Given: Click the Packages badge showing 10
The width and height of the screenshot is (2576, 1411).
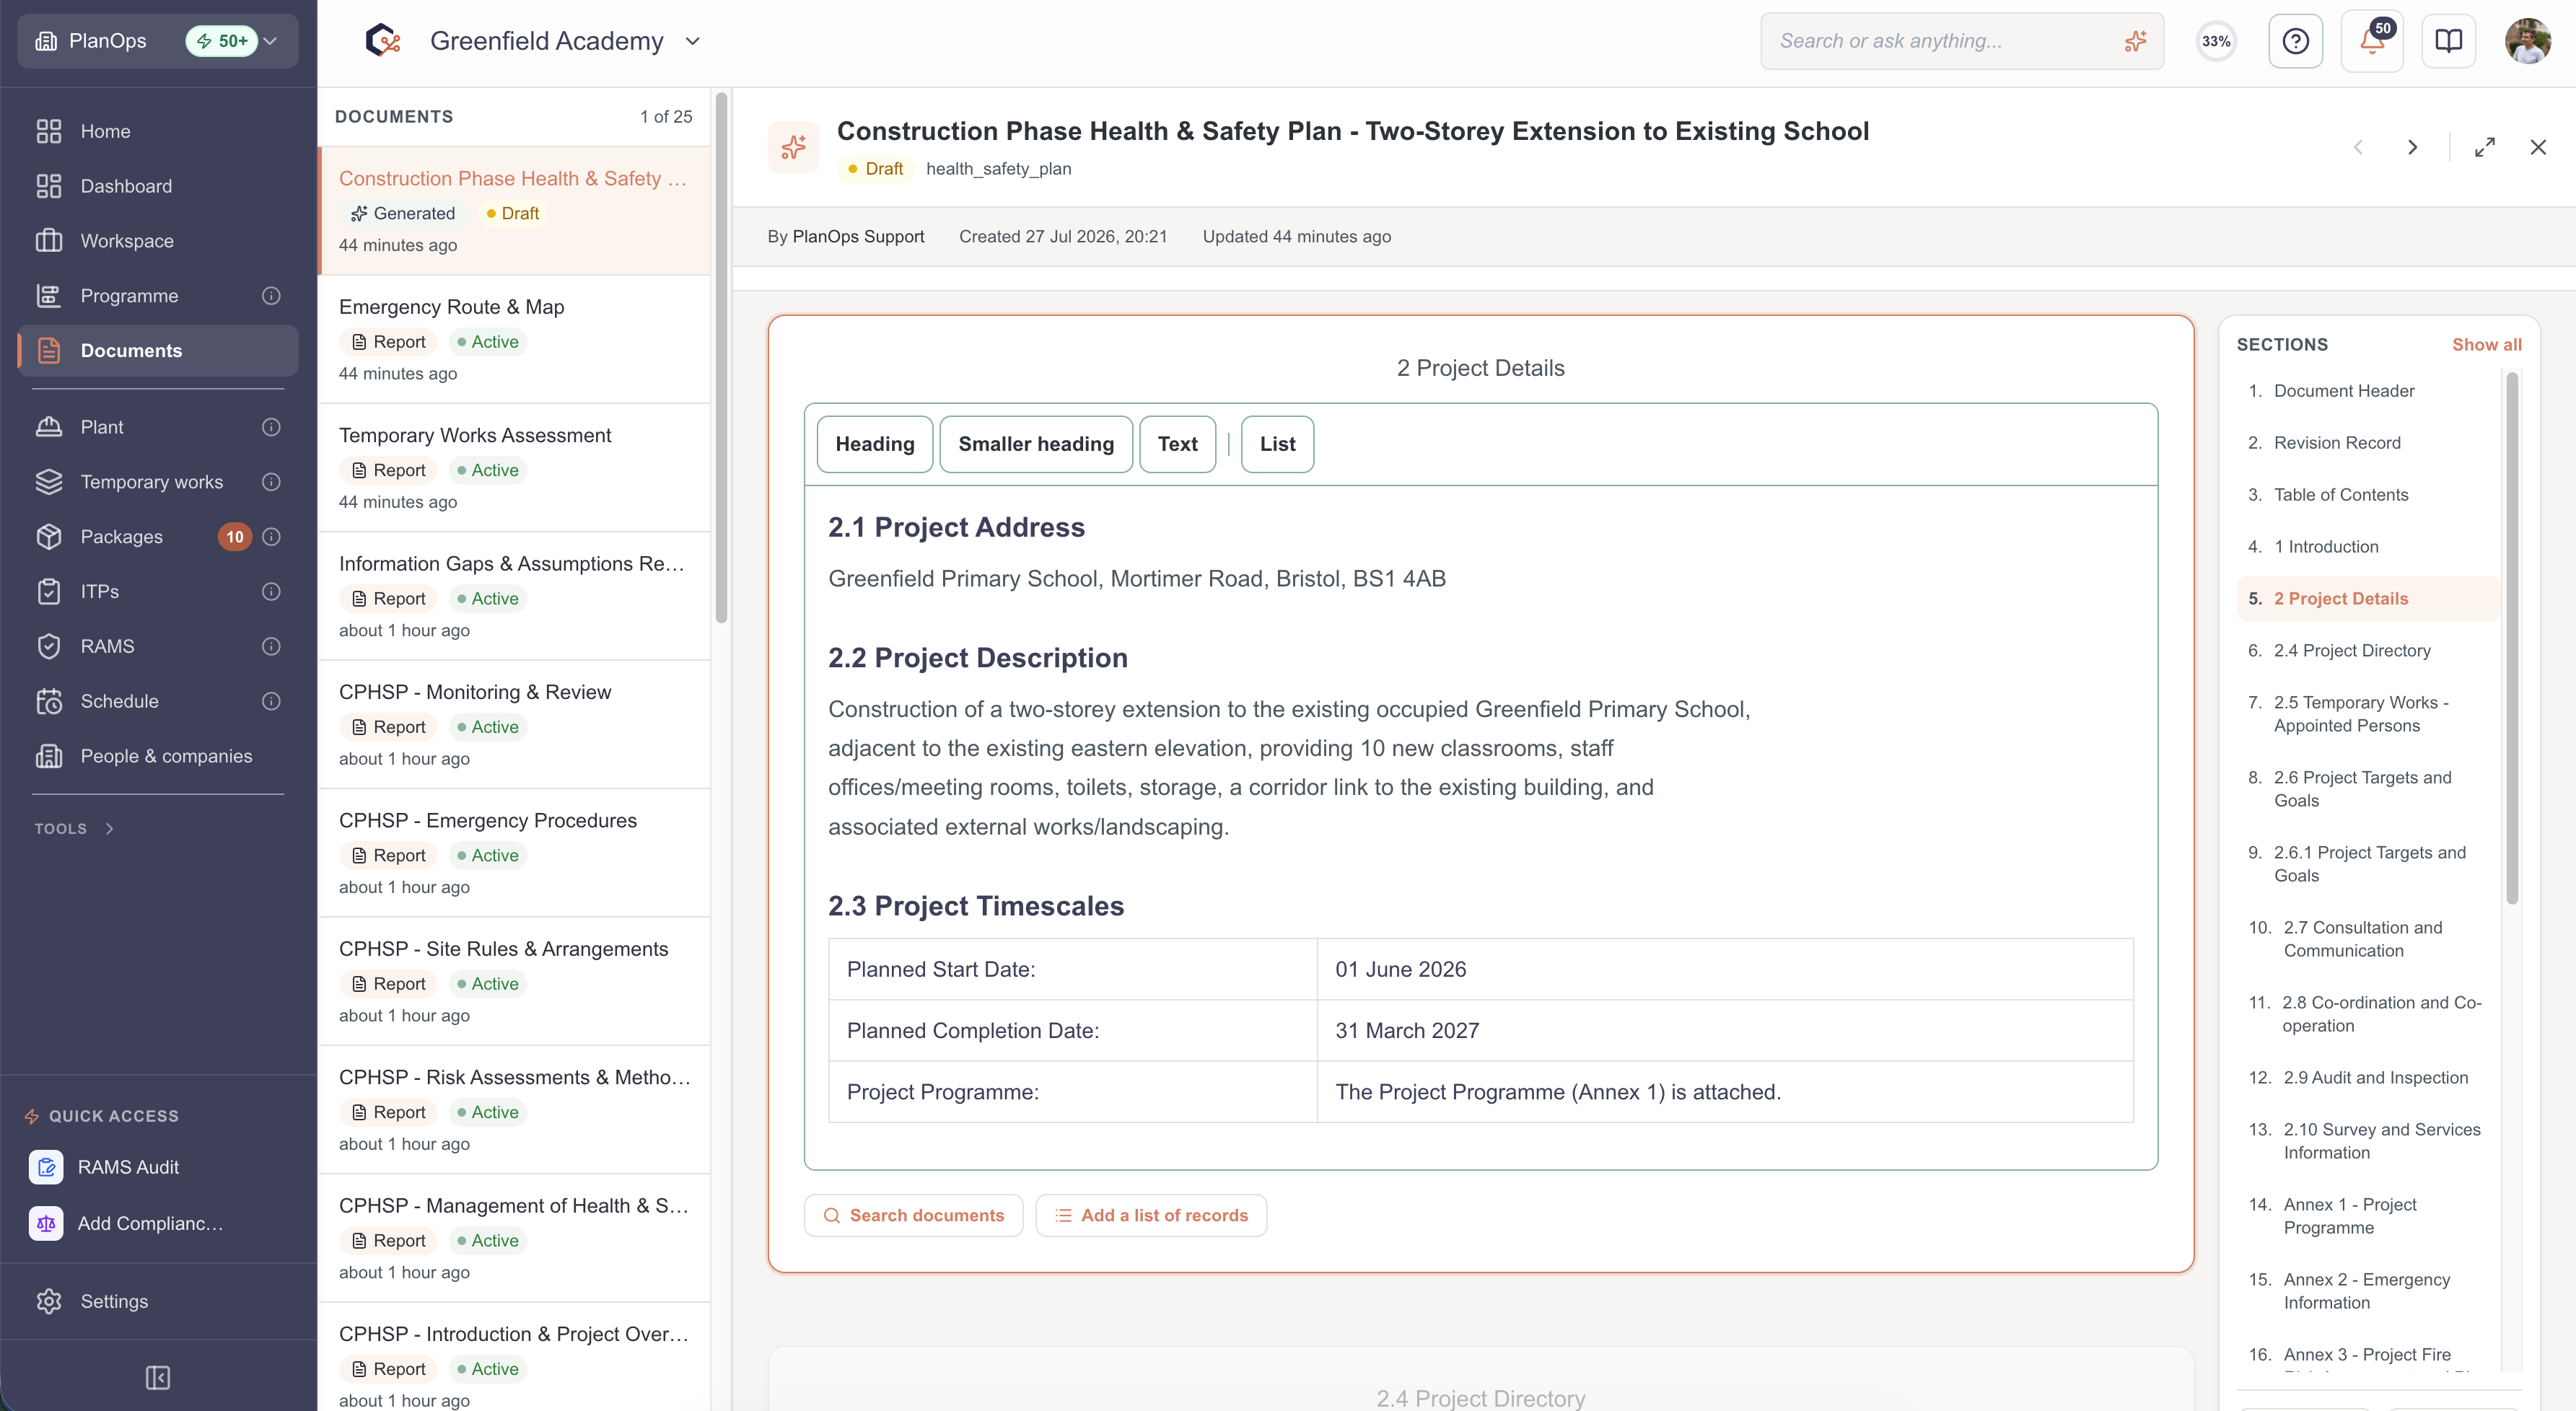Looking at the screenshot, I should 235,537.
